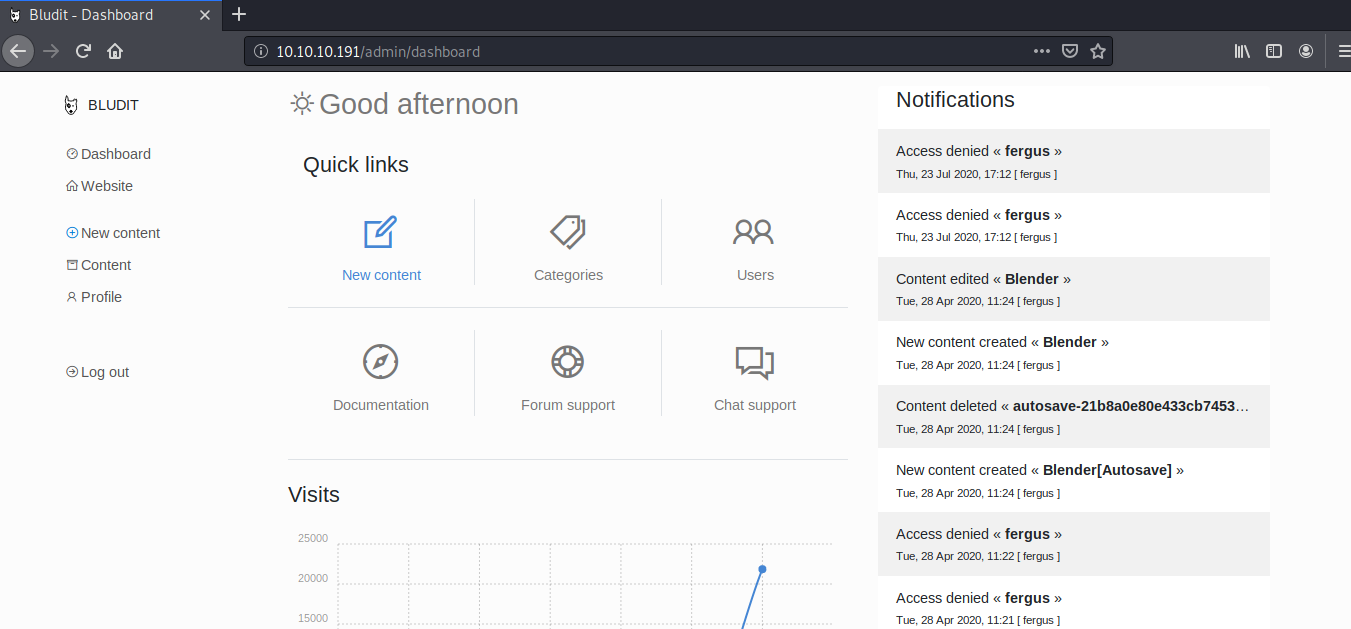The image size is (1351, 629).
Task: Click the Chat support speech bubbles icon
Action: pos(754,362)
